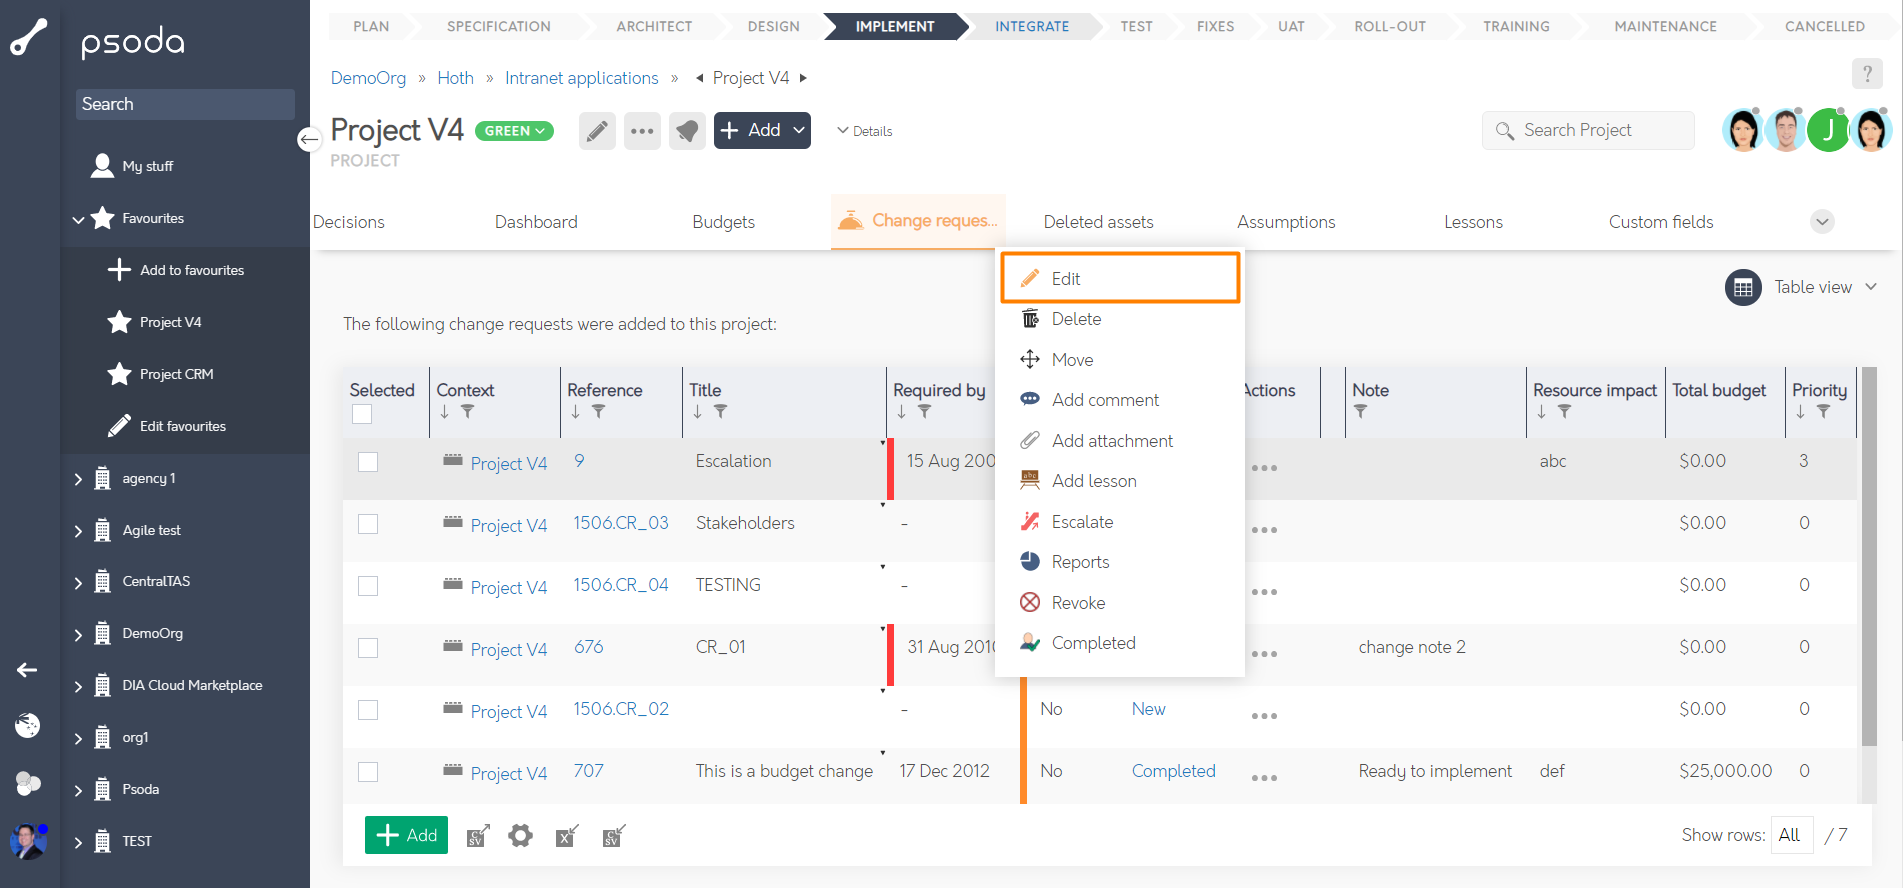The image size is (1903, 888).
Task: Switch to the Budgets tab
Action: pyautogui.click(x=723, y=222)
